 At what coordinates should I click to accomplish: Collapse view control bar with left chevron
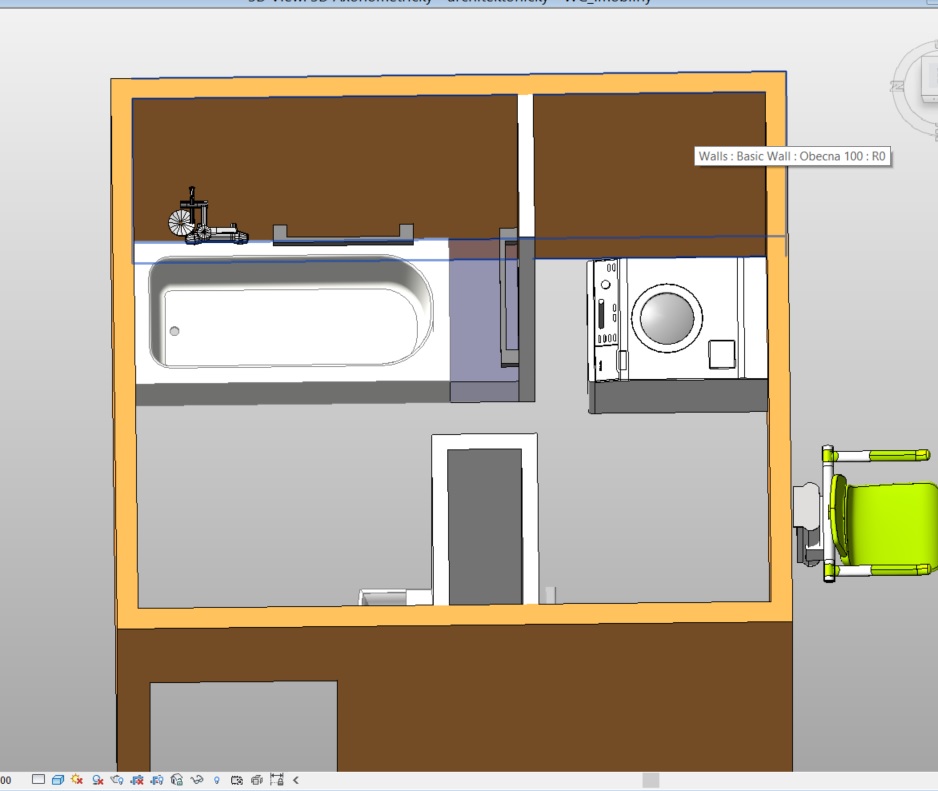tap(296, 780)
